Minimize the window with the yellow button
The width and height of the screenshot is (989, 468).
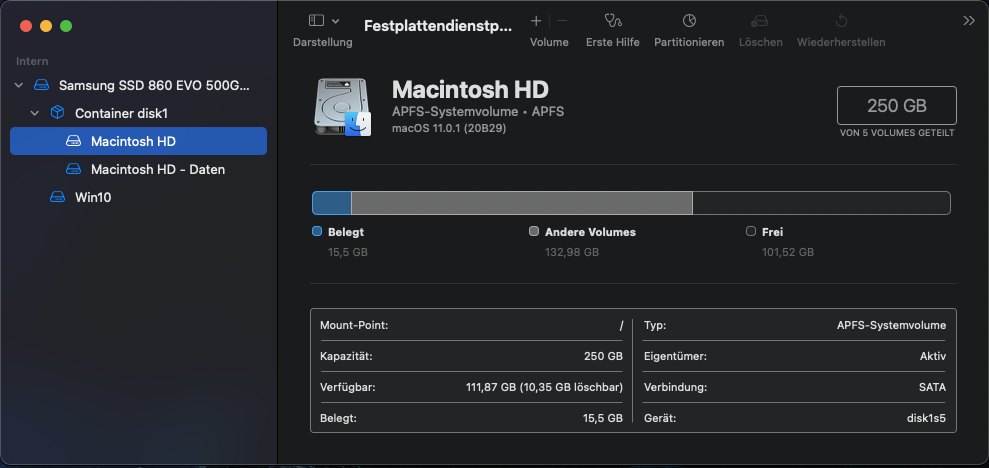[46, 26]
